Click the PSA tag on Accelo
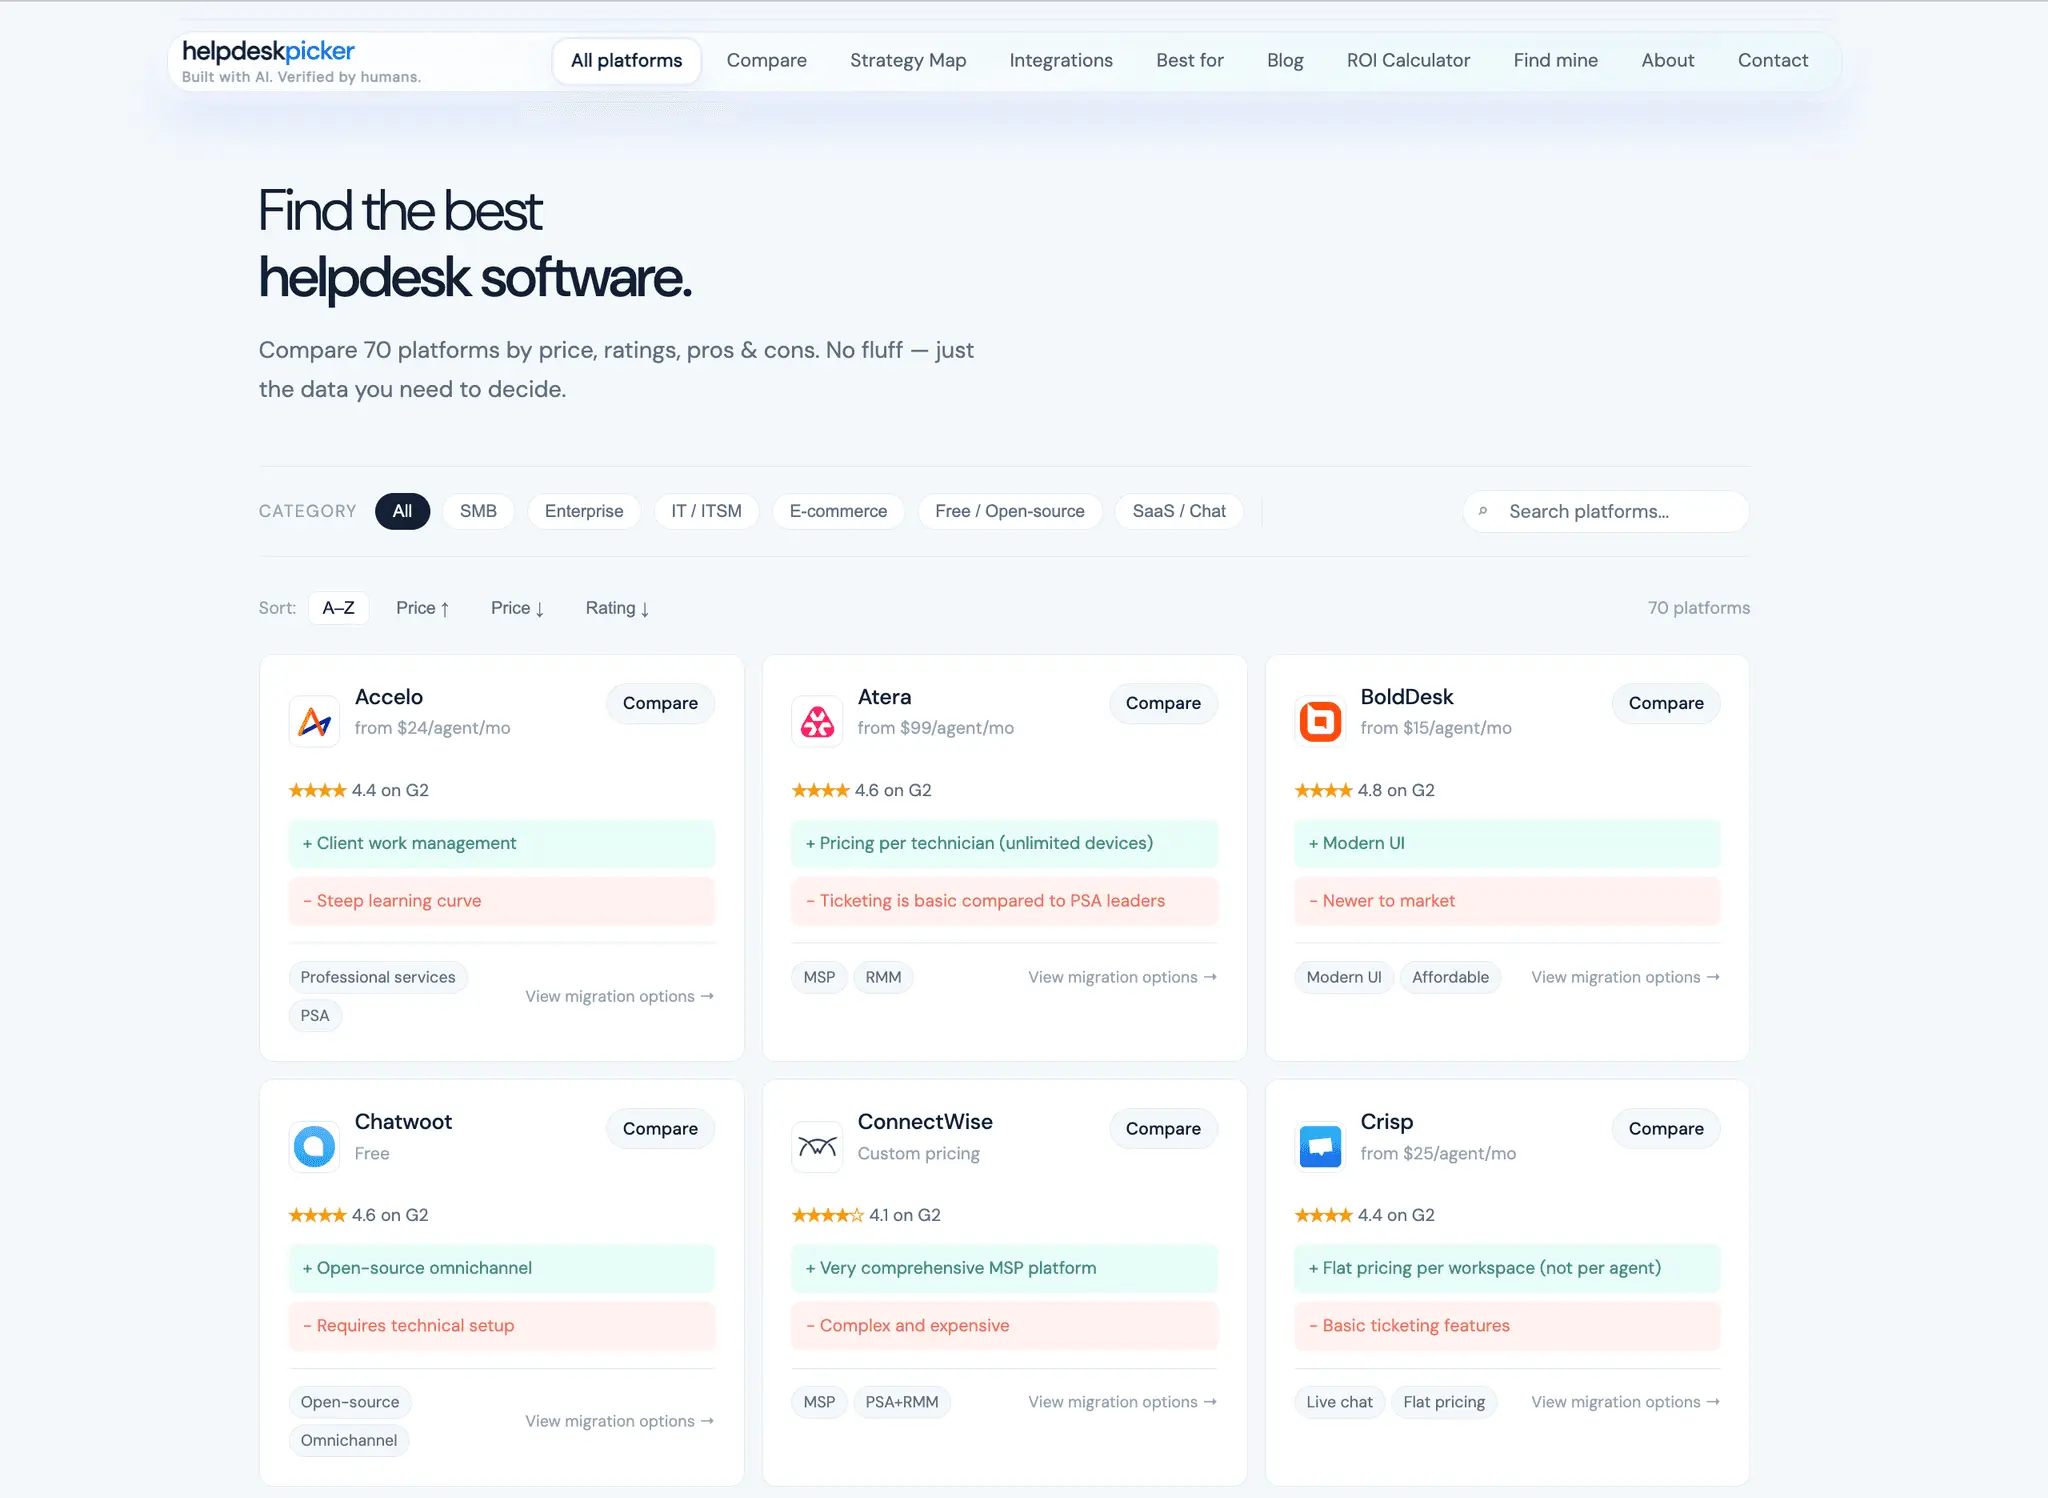Screen dimensions: 2048x1498 pyautogui.click(x=315, y=1015)
